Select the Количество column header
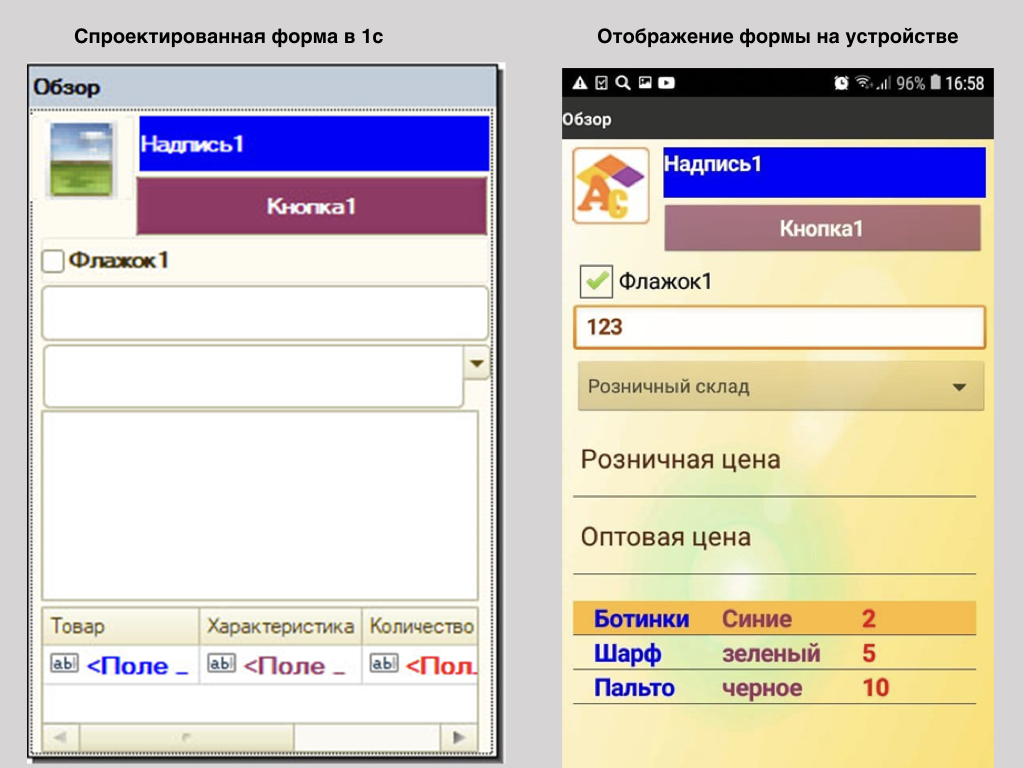This screenshot has width=1024, height=768. coord(421,626)
